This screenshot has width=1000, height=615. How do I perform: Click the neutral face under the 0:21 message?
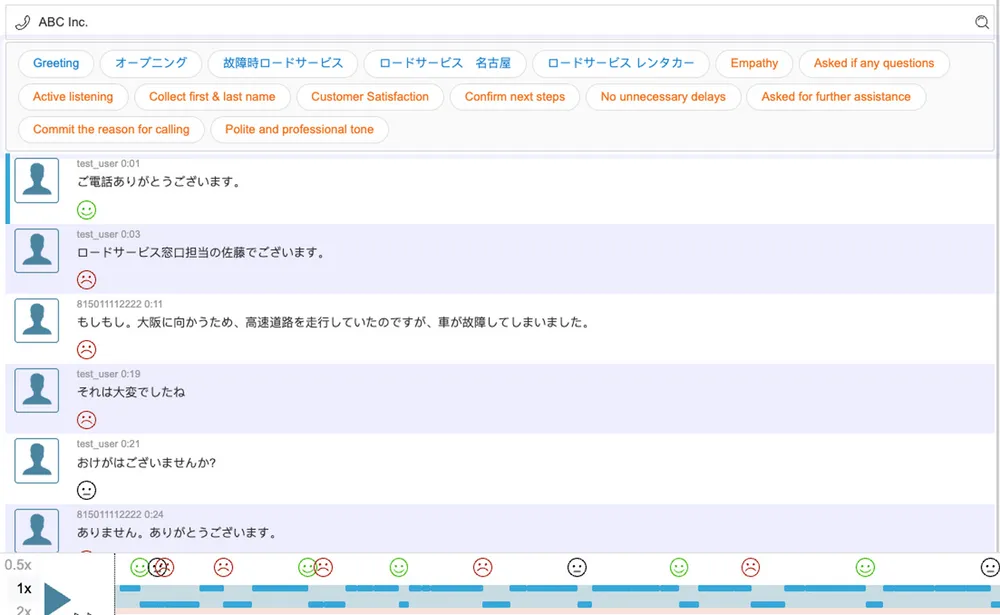point(87,490)
